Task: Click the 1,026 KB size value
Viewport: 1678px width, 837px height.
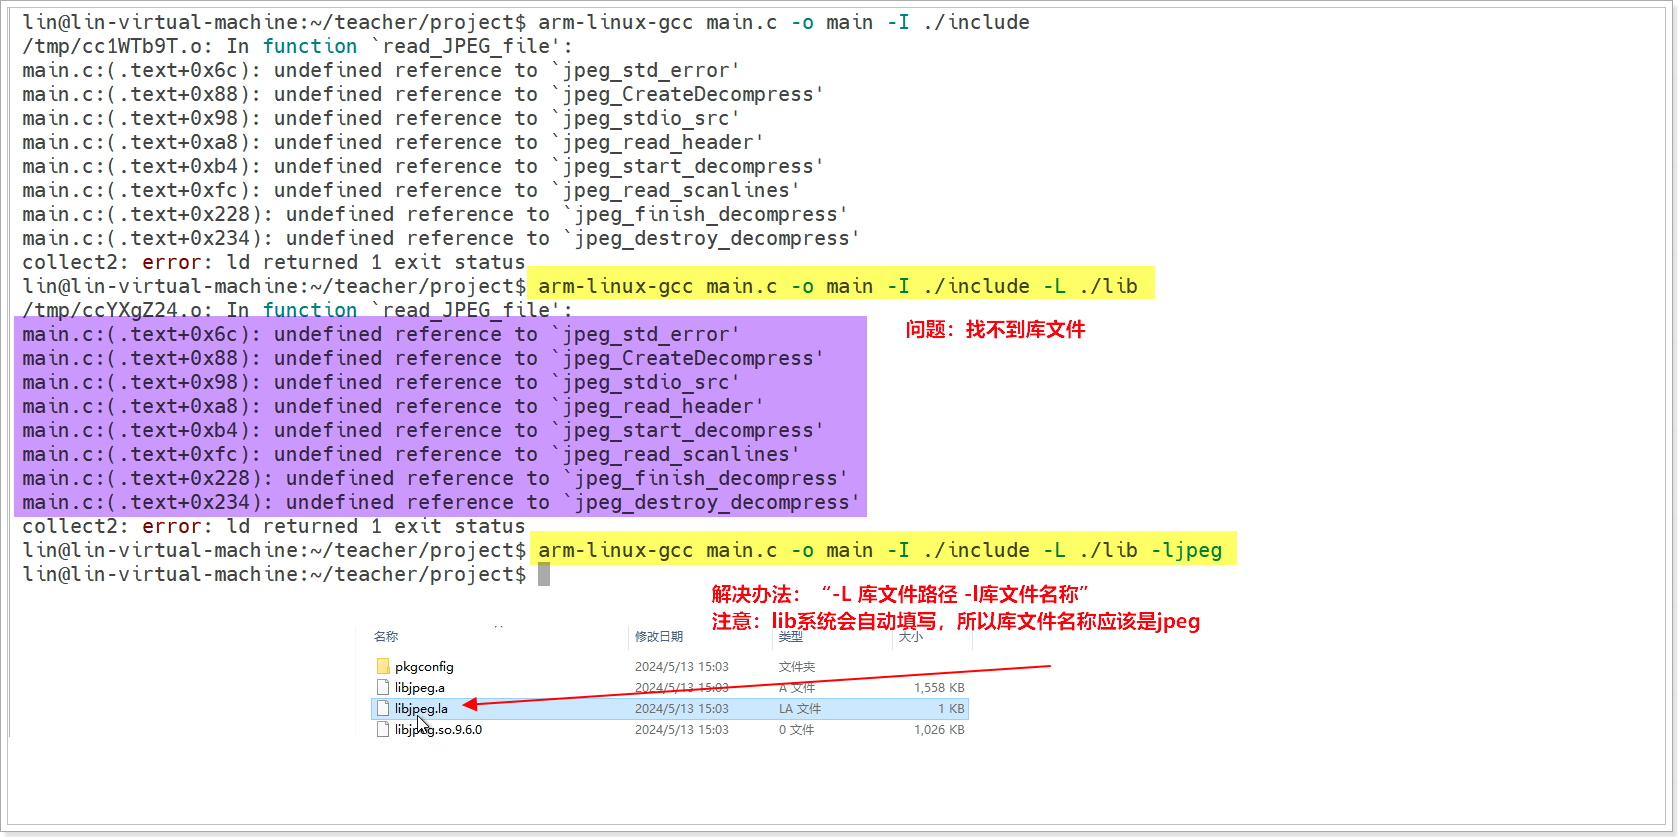Action: [939, 729]
